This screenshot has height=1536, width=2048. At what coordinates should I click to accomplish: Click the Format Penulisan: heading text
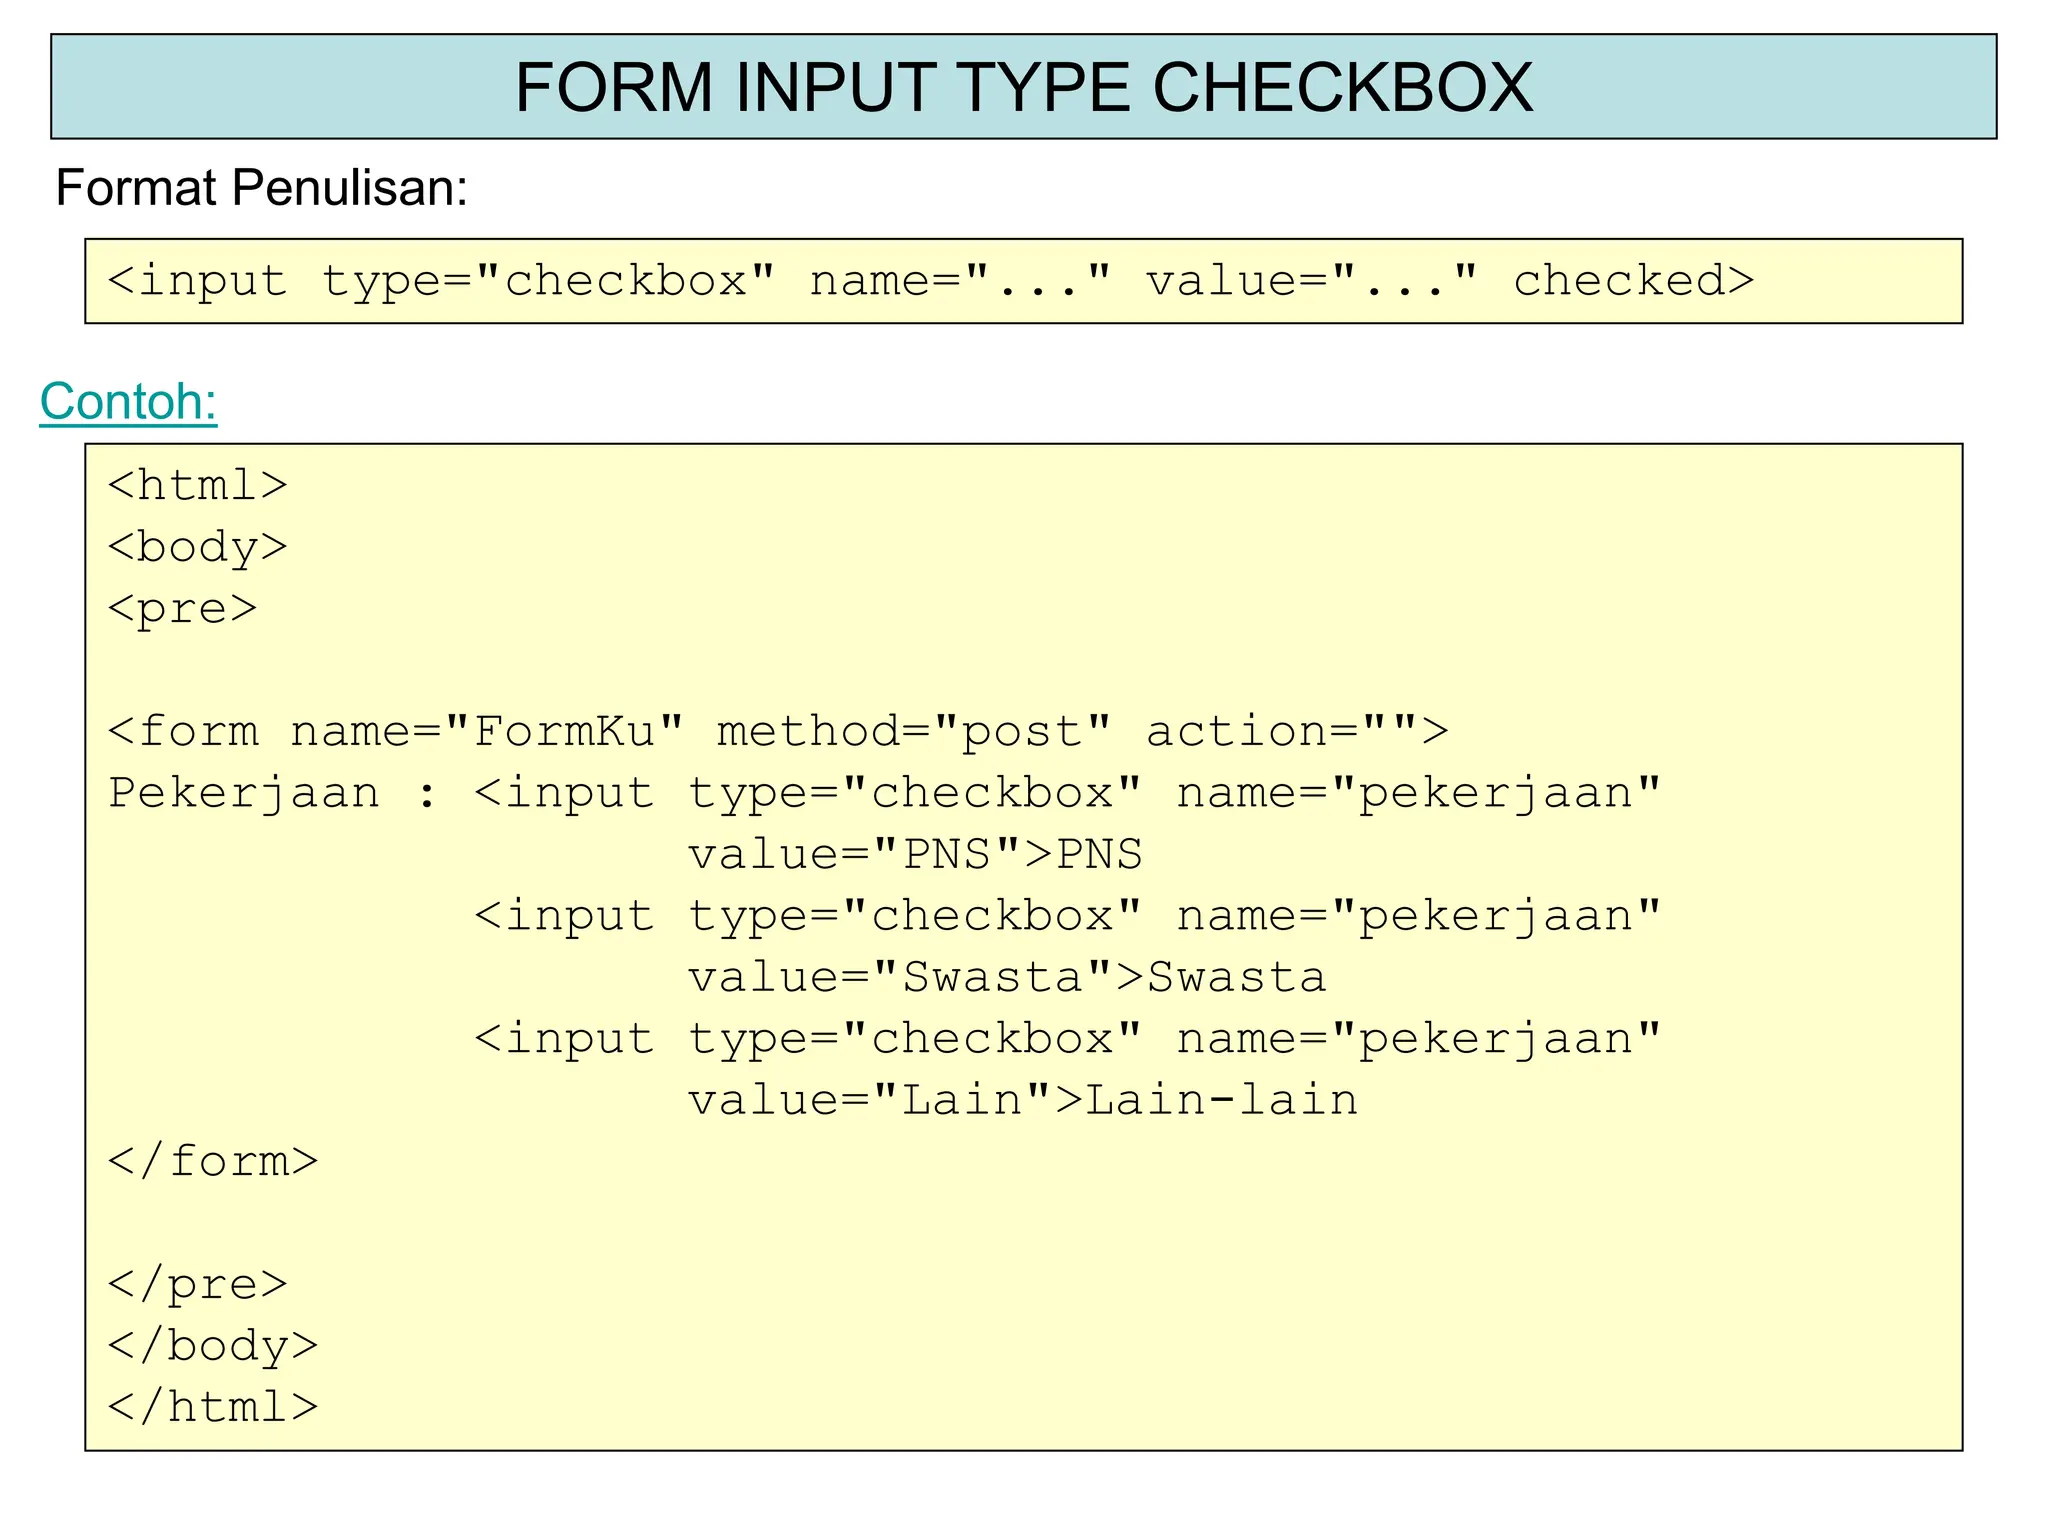click(x=262, y=188)
